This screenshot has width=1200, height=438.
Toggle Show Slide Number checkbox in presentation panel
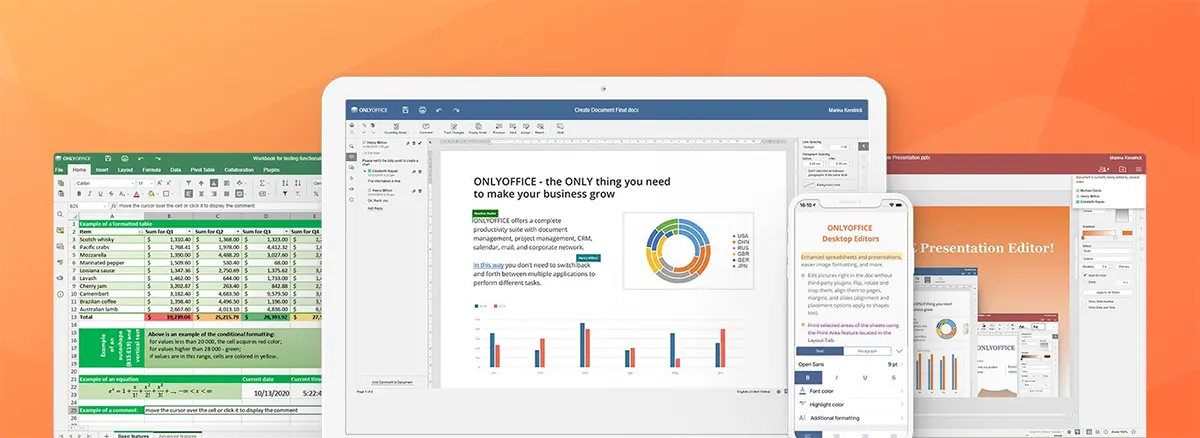click(1086, 301)
